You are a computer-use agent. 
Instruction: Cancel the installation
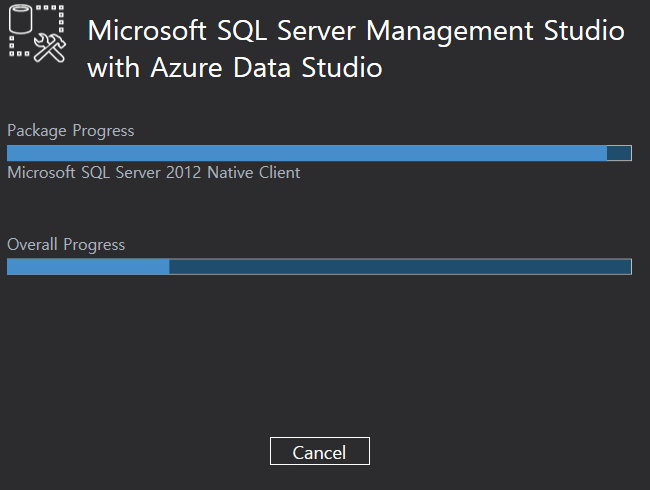[320, 451]
